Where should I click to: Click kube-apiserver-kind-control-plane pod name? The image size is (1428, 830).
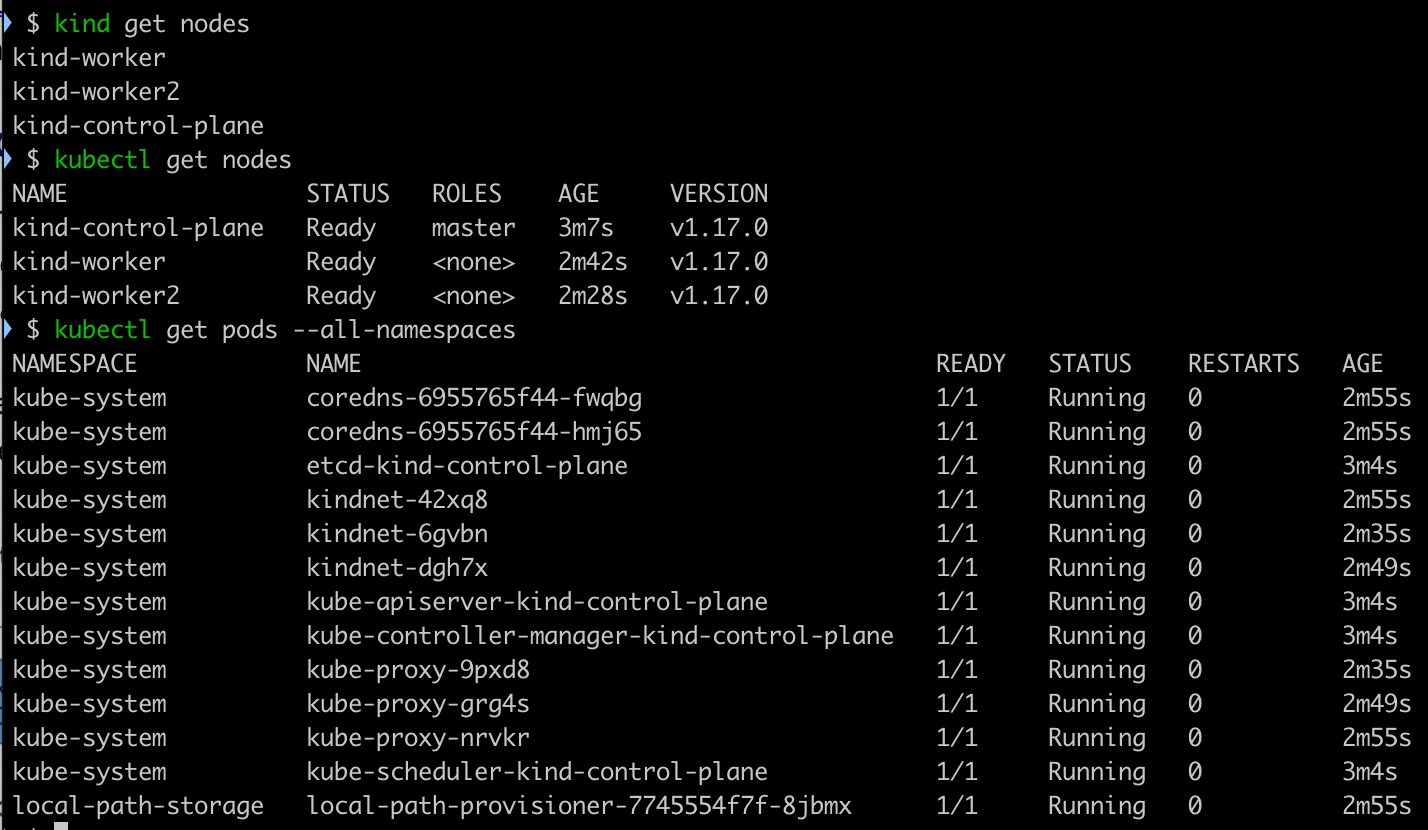pyautogui.click(x=537, y=601)
